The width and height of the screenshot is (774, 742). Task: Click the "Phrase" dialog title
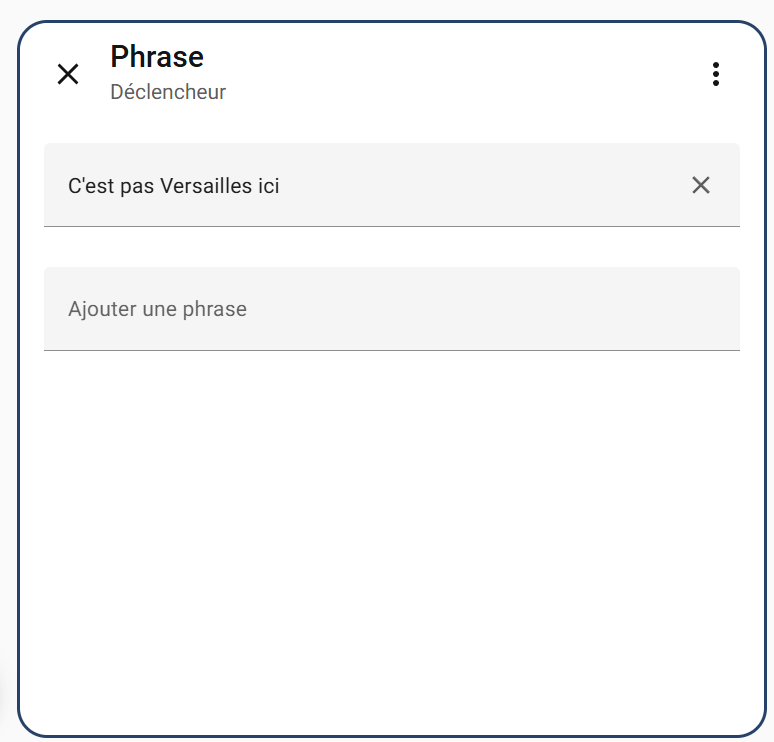pos(157,56)
